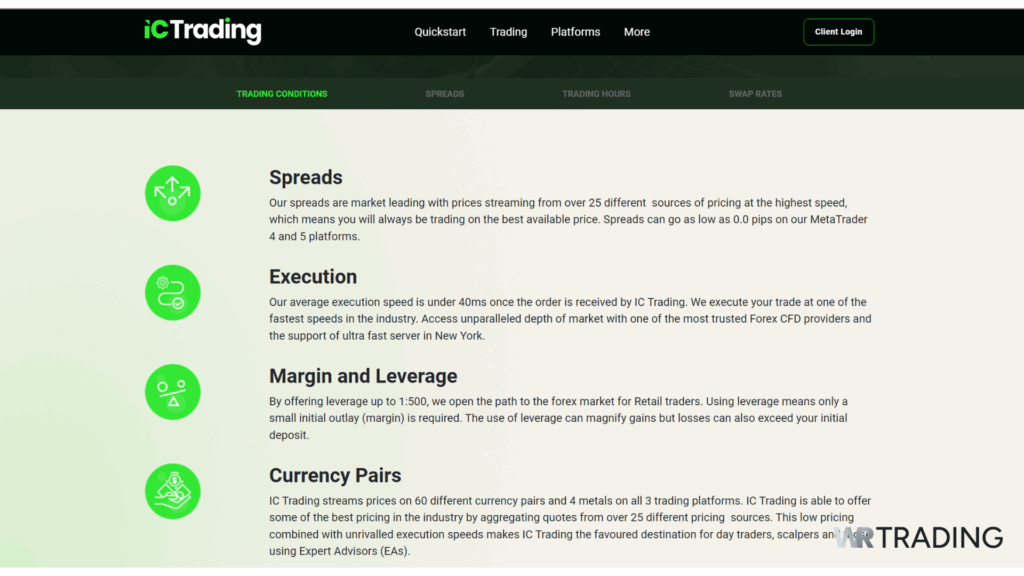Click the Client Login button

pyautogui.click(x=838, y=31)
